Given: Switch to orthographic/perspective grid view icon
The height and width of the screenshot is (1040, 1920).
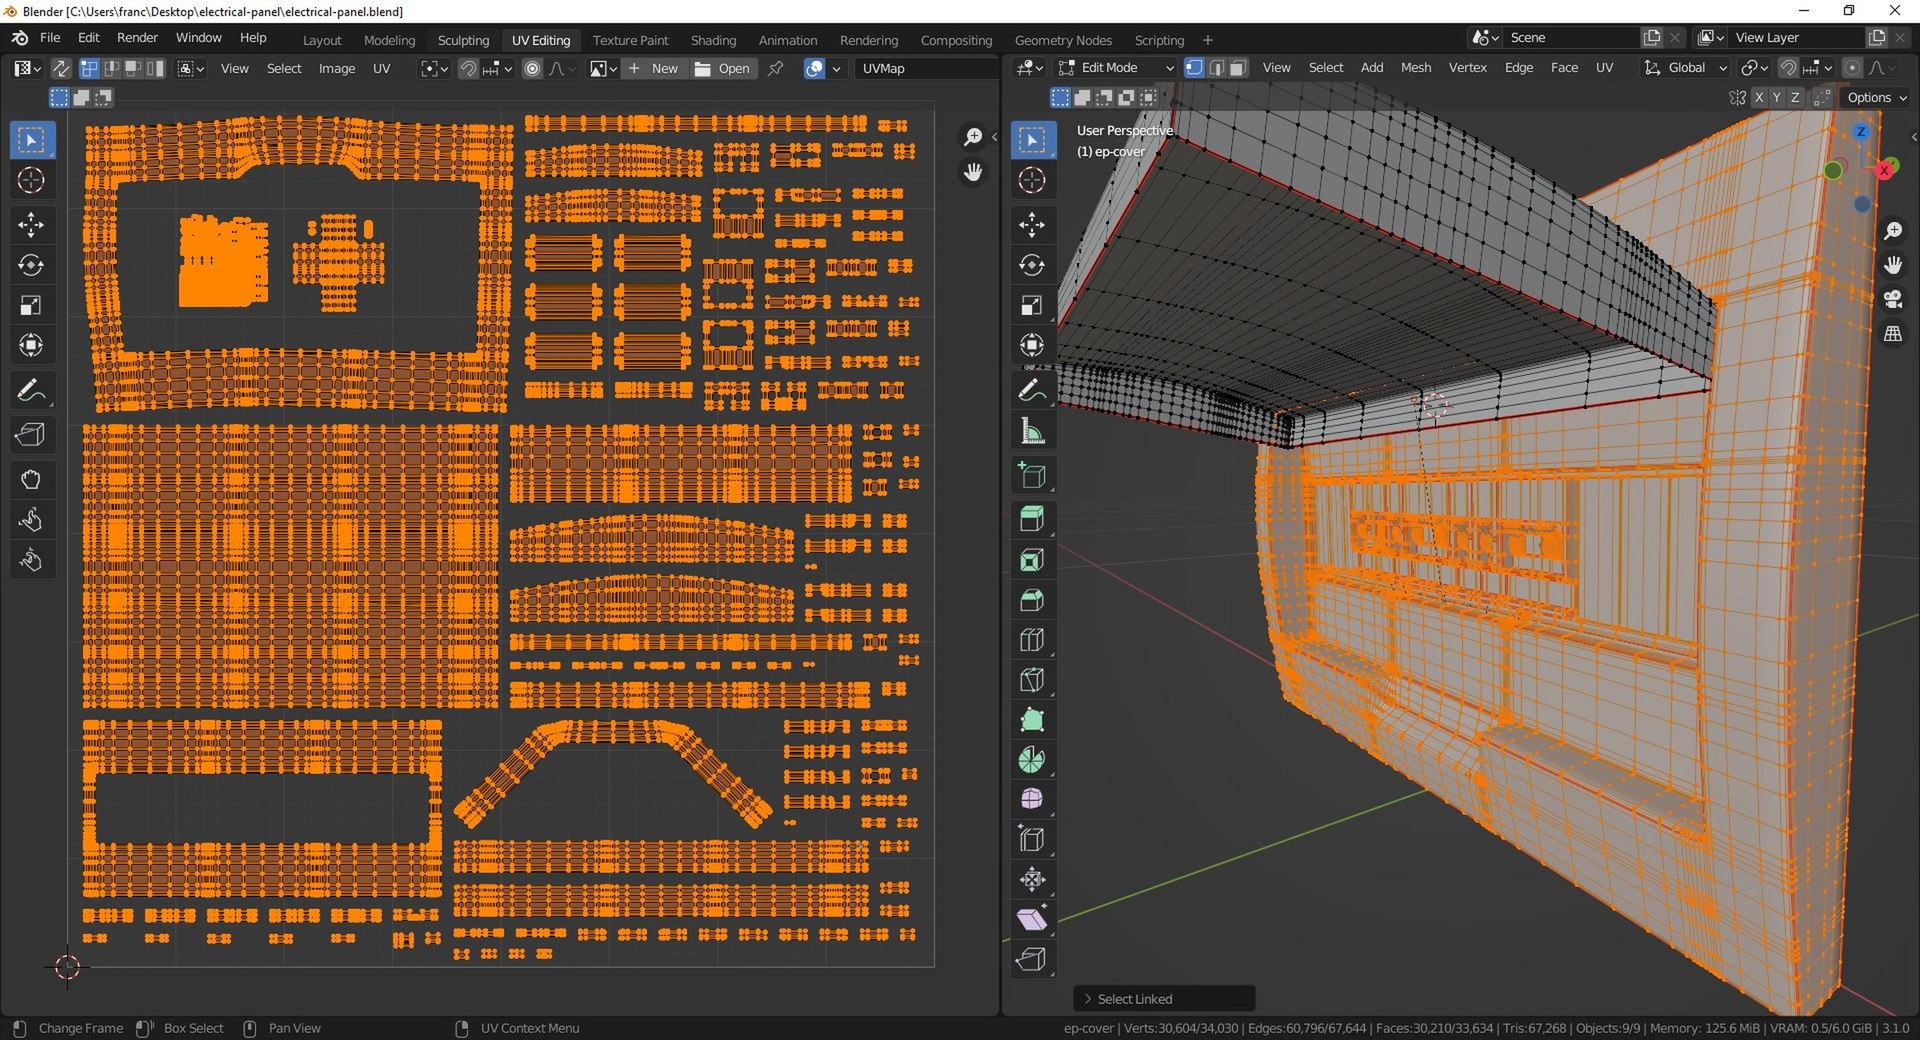Looking at the screenshot, I should pos(1893,334).
